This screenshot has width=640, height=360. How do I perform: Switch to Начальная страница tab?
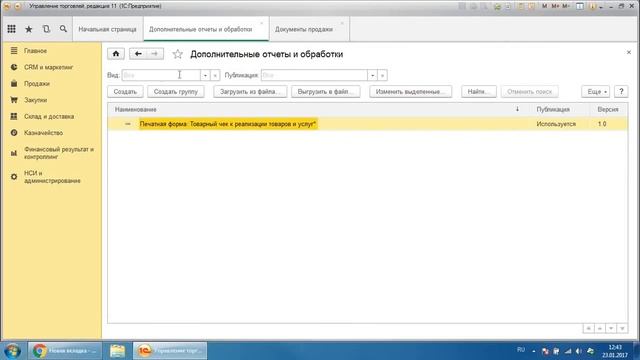[x=107, y=29]
